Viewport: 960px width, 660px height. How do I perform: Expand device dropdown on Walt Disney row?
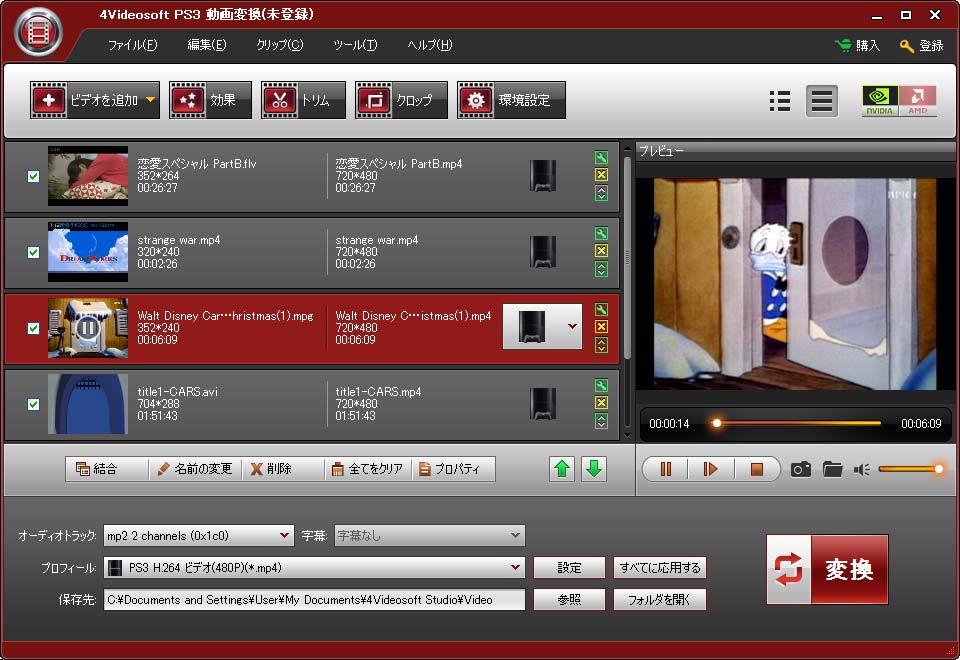[x=572, y=326]
